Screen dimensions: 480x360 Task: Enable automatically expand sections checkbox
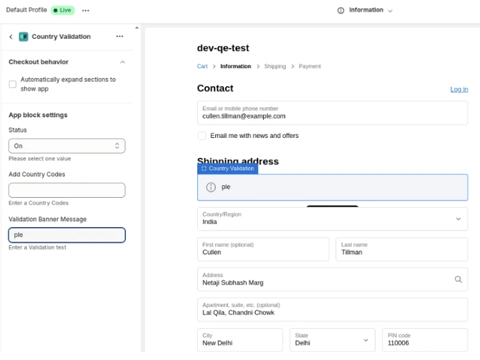pyautogui.click(x=13, y=84)
